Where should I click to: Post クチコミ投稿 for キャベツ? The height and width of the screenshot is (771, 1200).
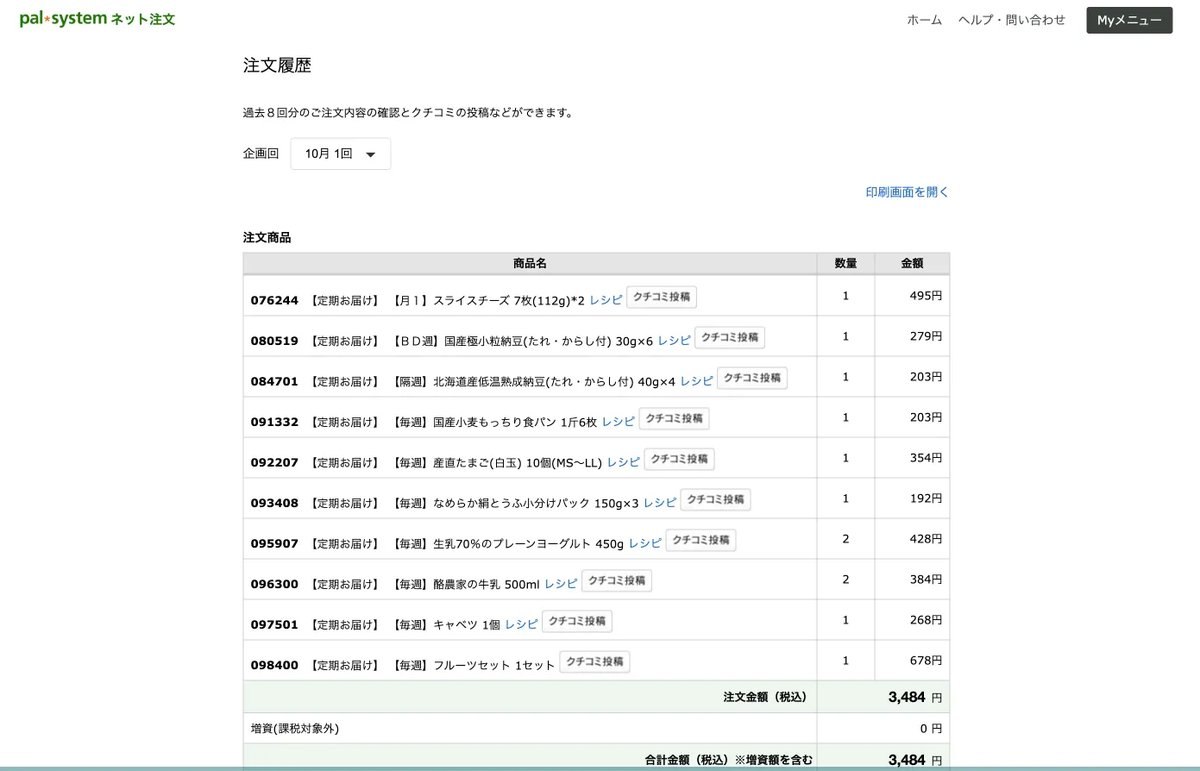tap(577, 621)
